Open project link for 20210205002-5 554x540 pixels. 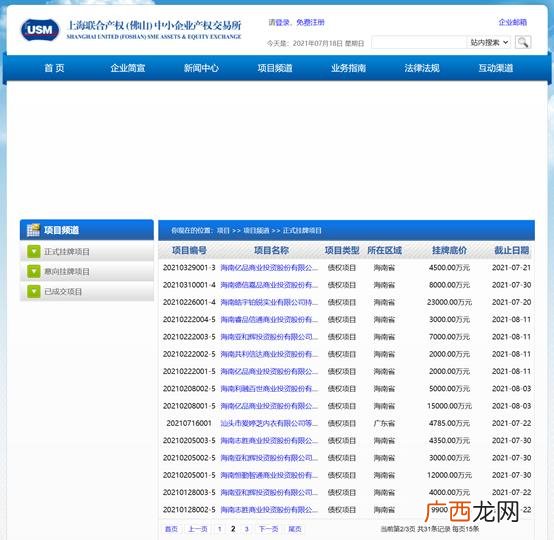pyautogui.click(x=269, y=458)
